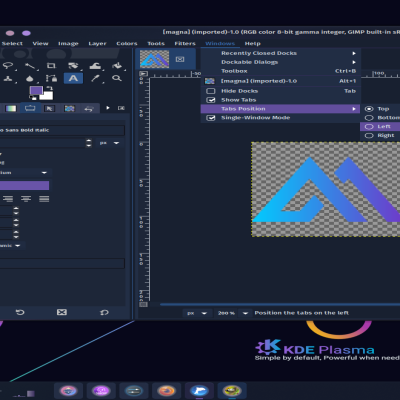
Task: Select the Fuzzy Select wand tool
Action: tap(30, 66)
